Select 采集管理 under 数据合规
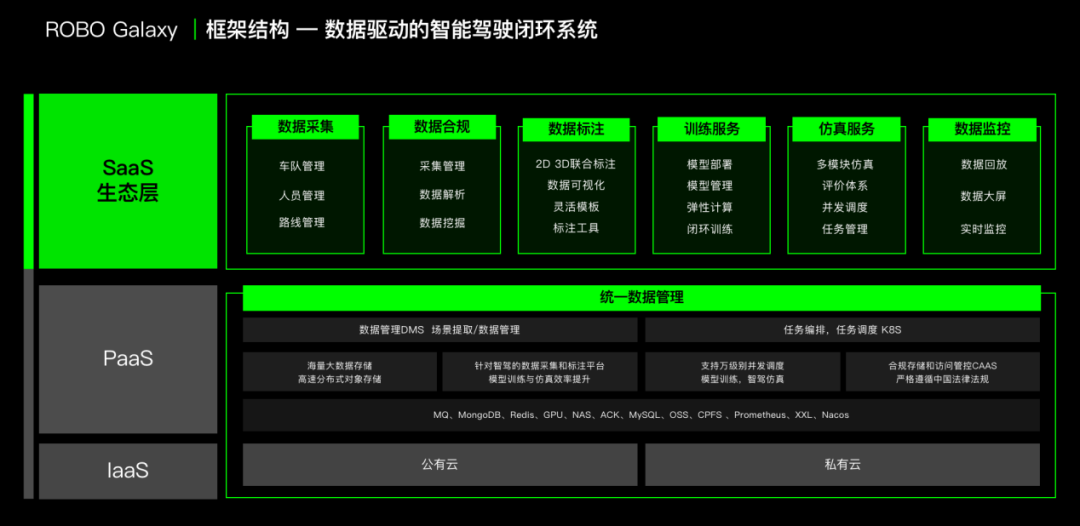This screenshot has width=1080, height=526. [x=442, y=166]
